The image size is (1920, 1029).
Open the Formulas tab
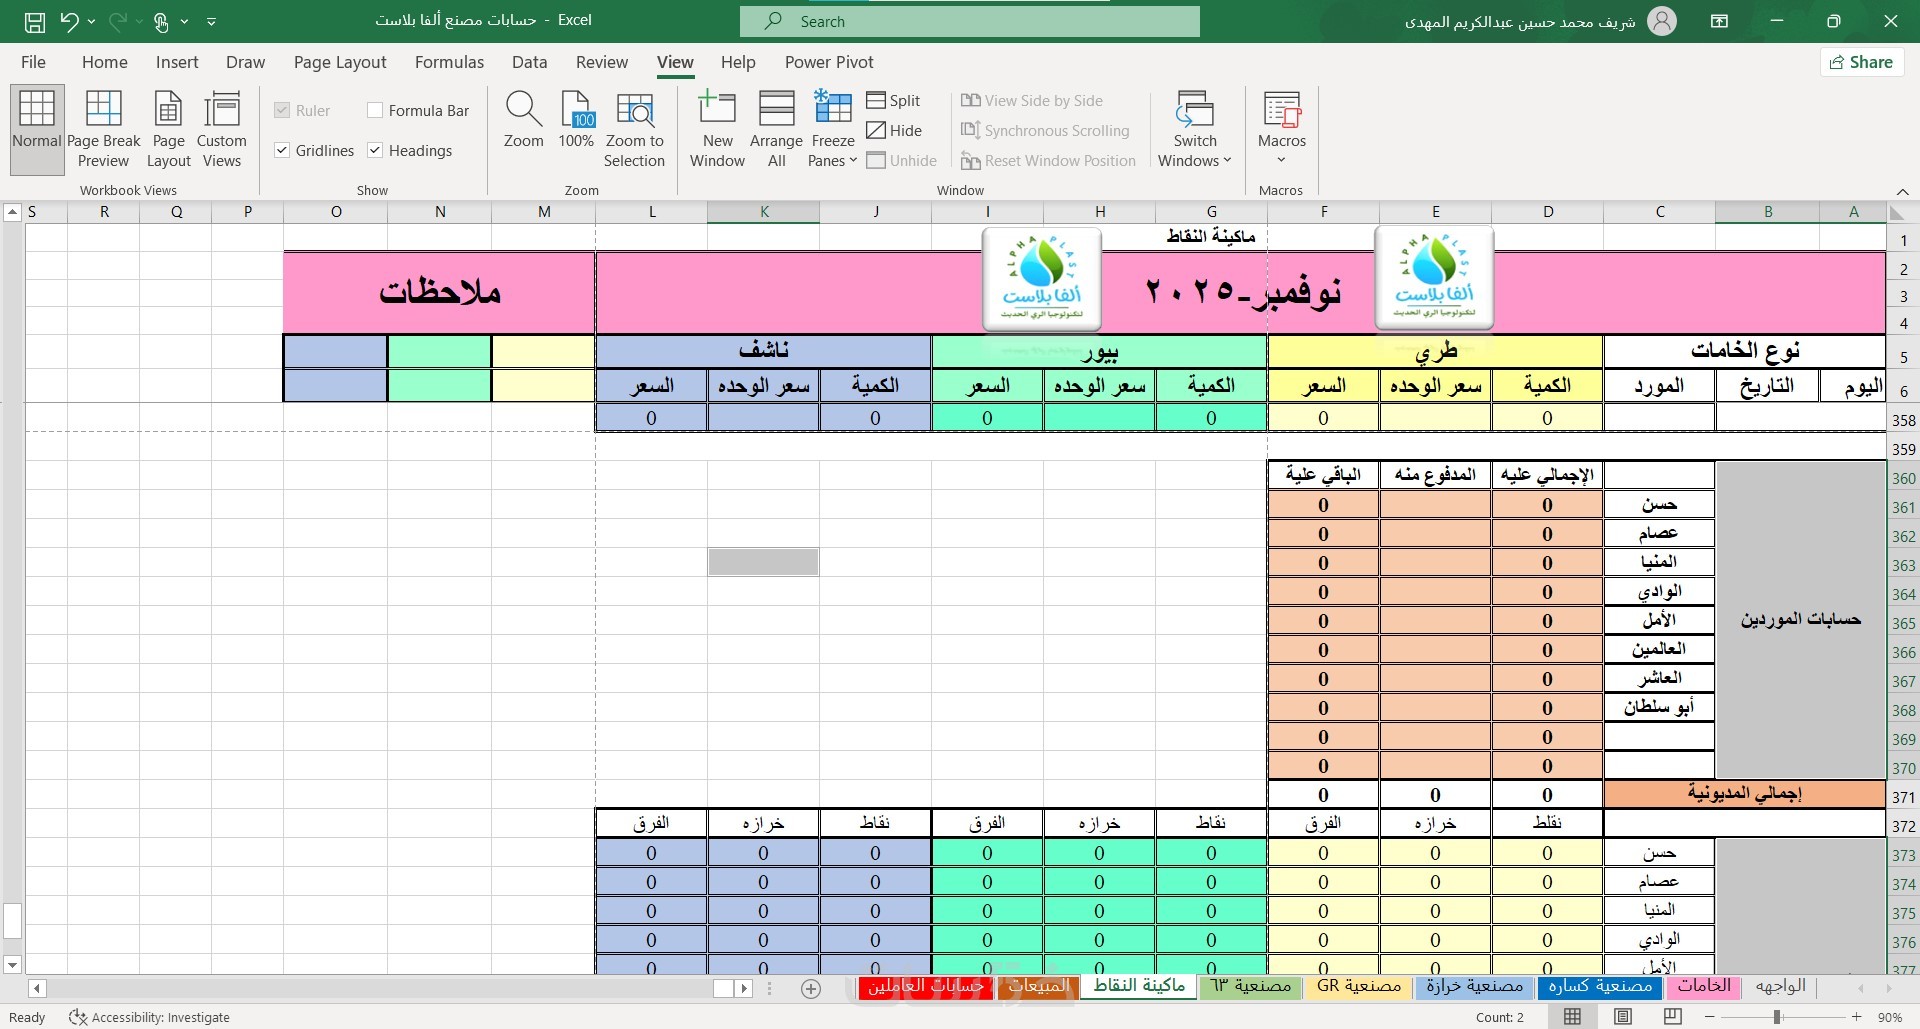[449, 62]
